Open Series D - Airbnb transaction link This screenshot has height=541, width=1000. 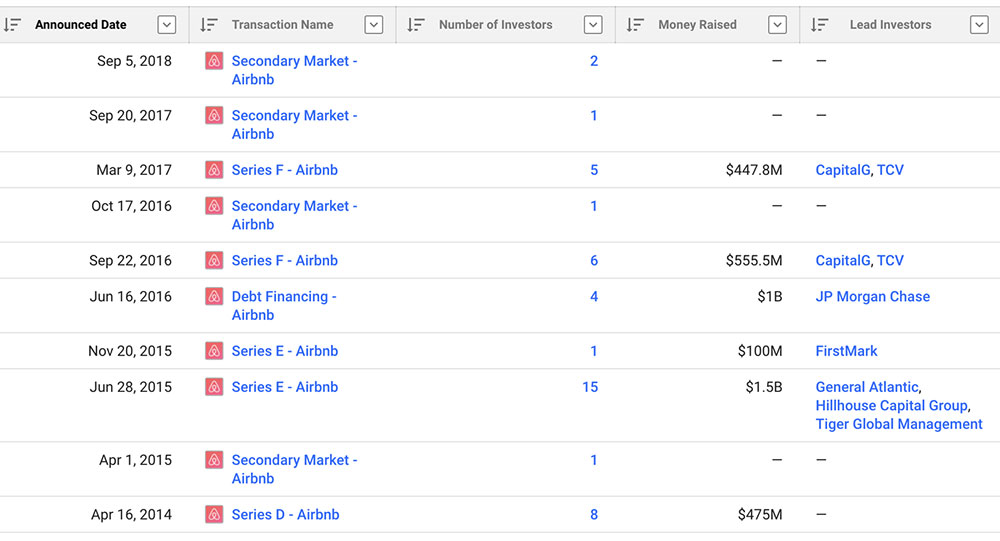285,515
